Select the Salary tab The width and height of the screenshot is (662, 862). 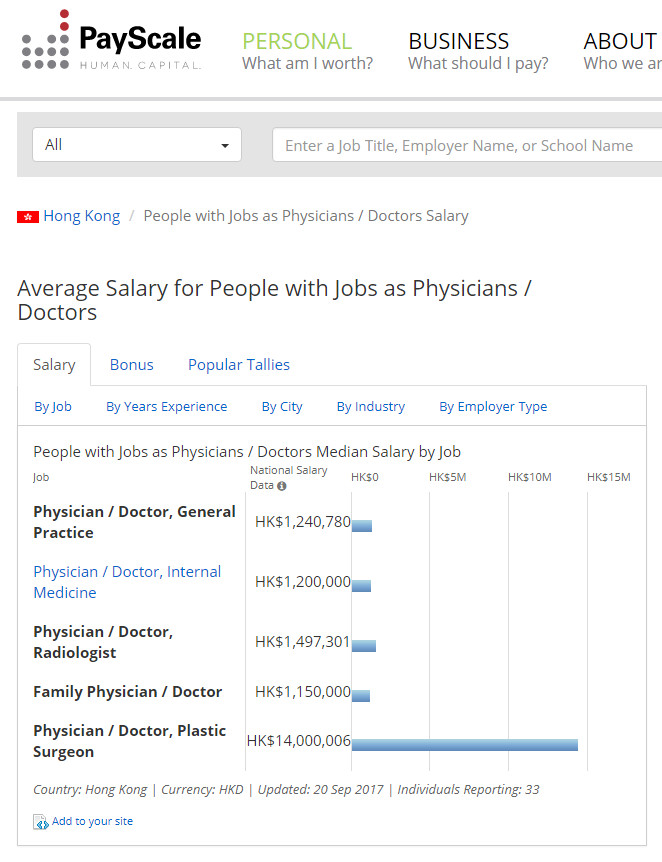point(54,365)
